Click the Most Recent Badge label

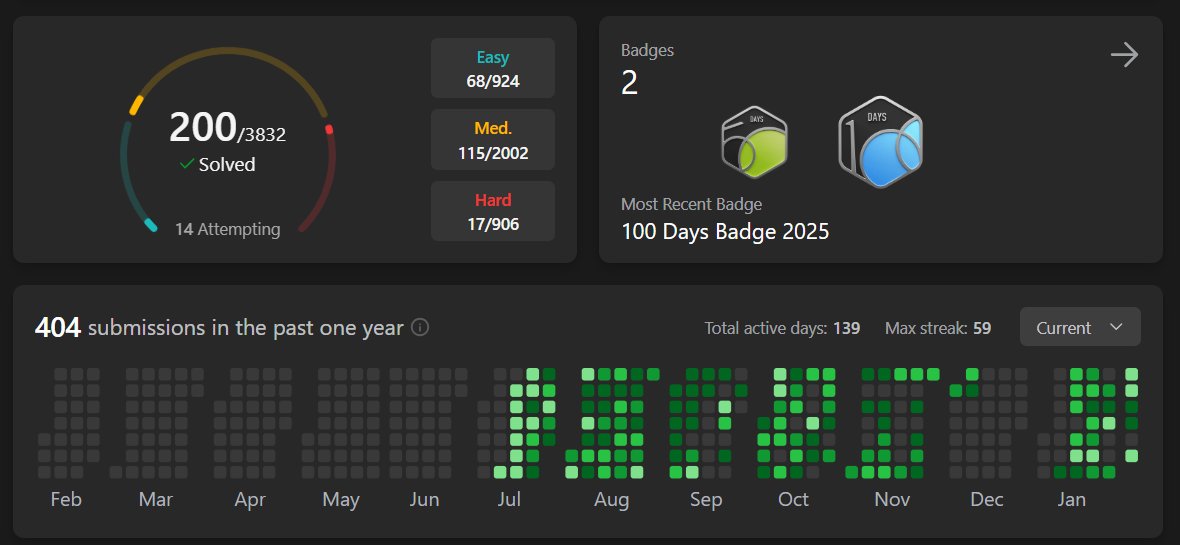coord(692,204)
